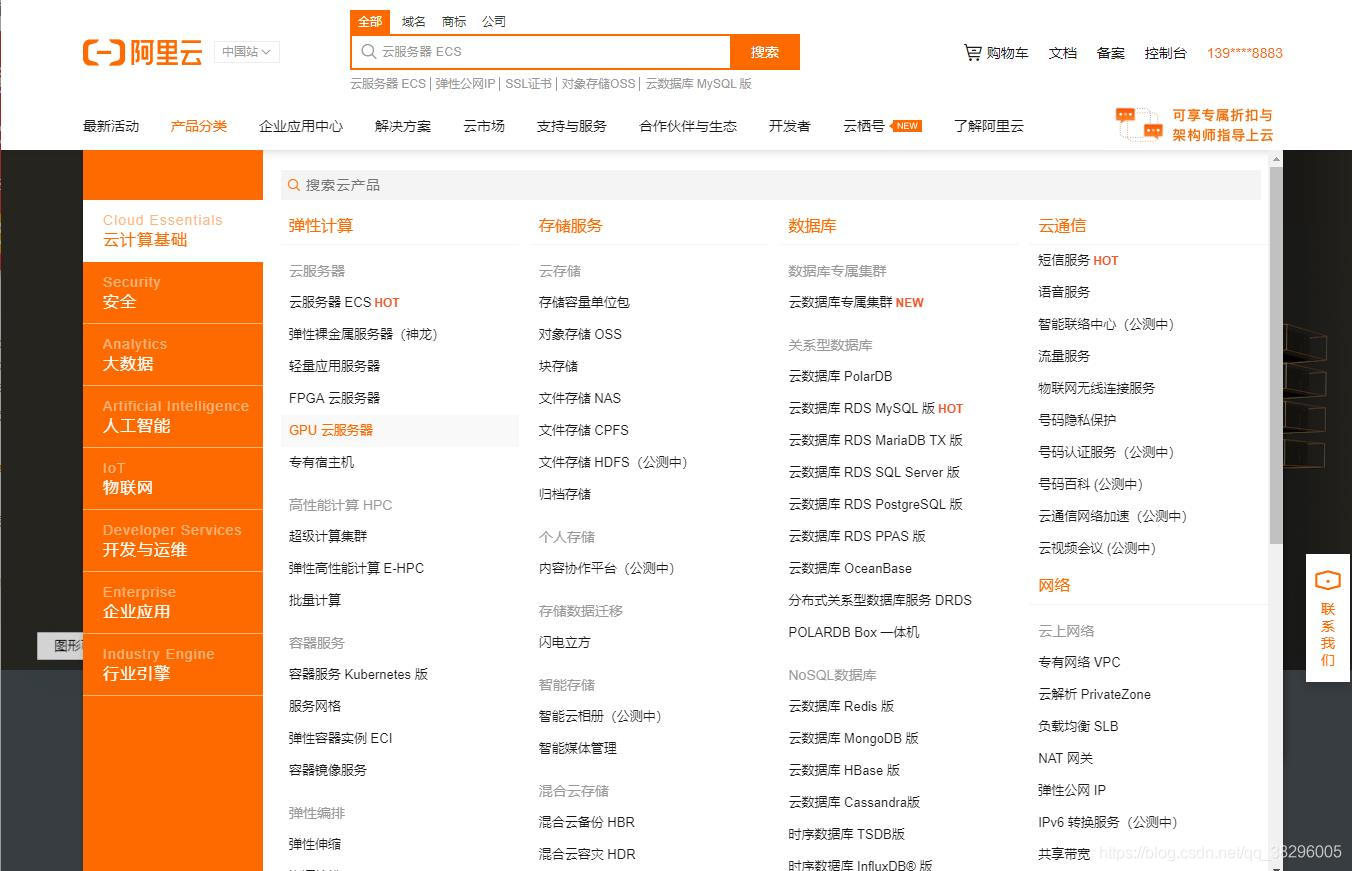Open 云数据库 PolarDB link

point(840,376)
